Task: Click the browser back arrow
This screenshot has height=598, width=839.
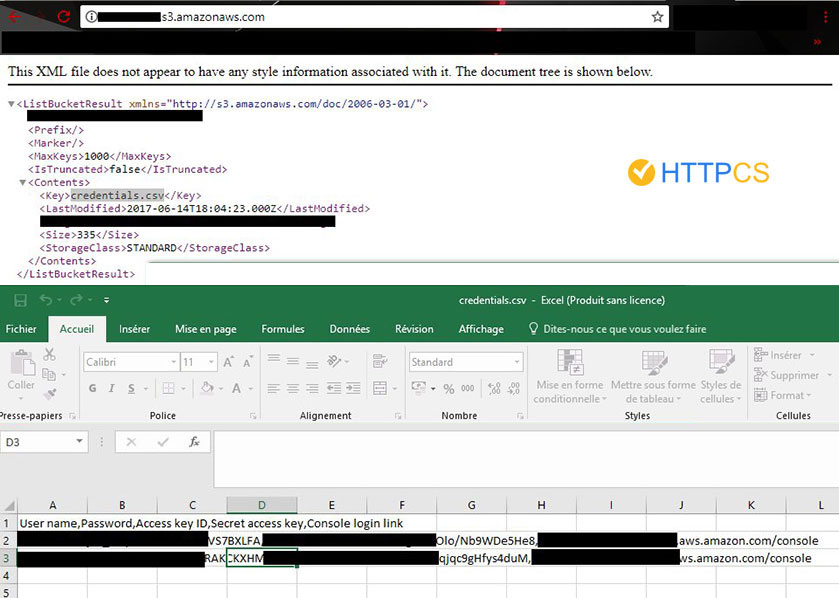Action: click(x=14, y=17)
